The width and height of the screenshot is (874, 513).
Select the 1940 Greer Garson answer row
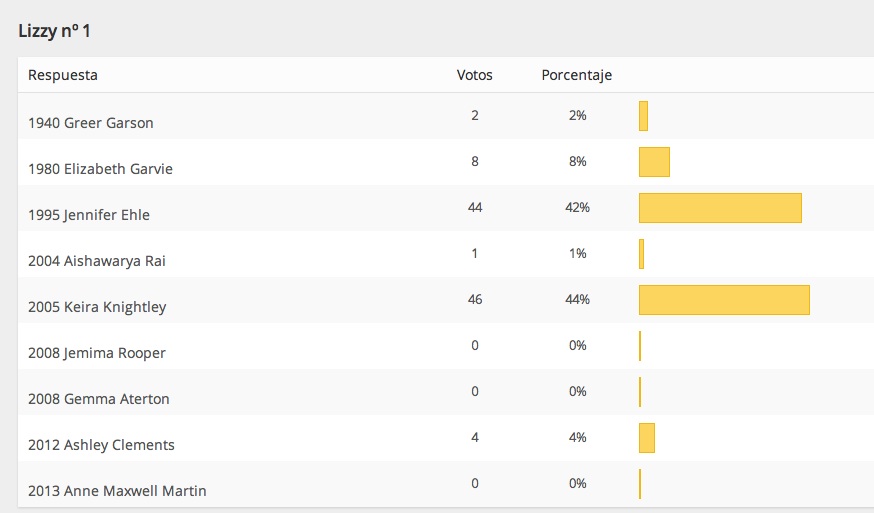pos(91,123)
